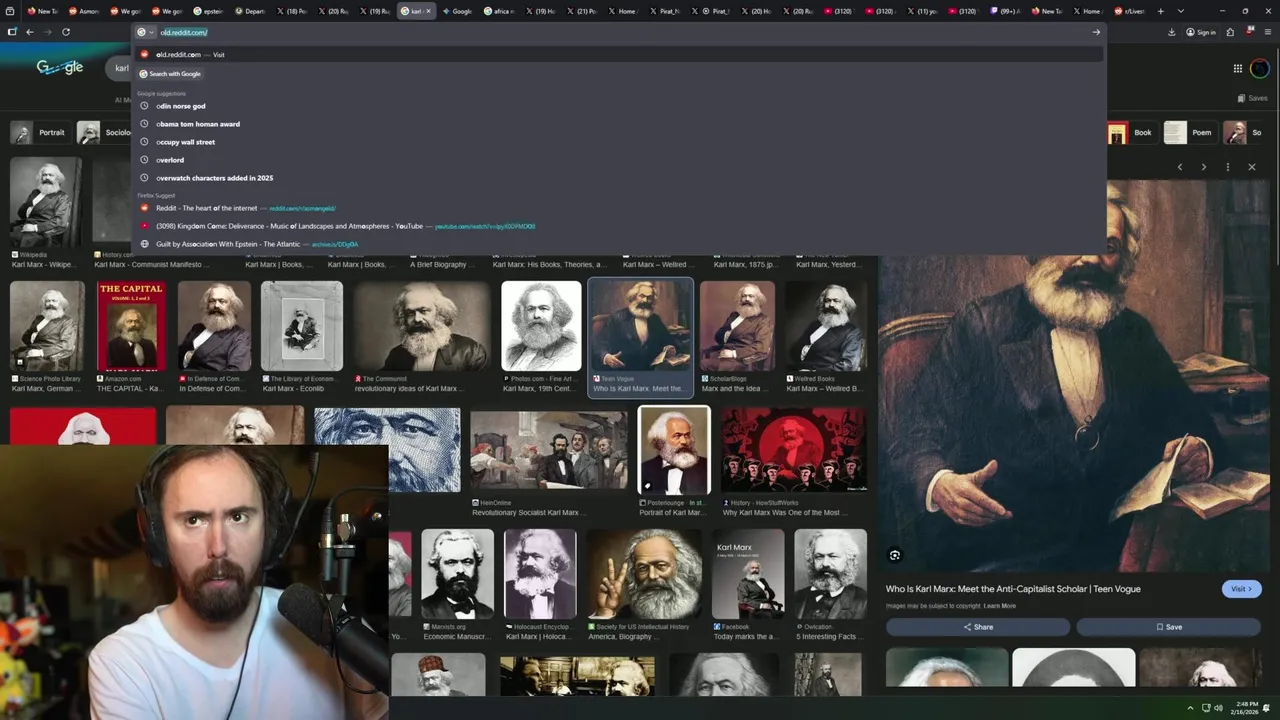This screenshot has width=1280, height=720.
Task: Click the red extension badge icon in toolbar
Action: (x=1251, y=32)
